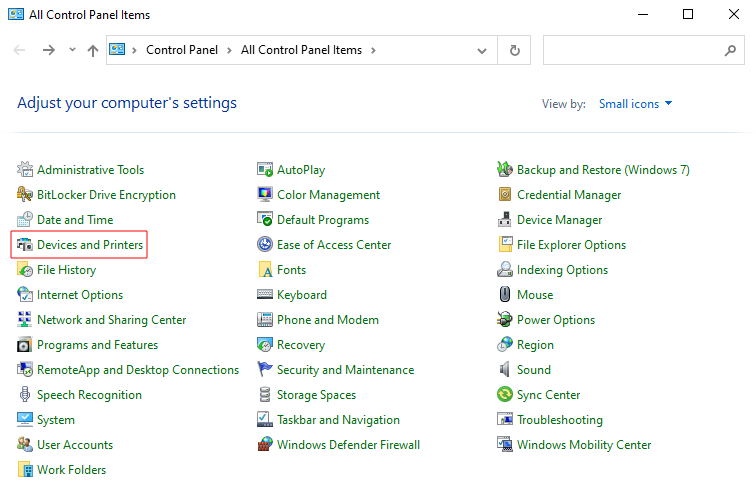Click the Devices and Printers icon
Viewport: 756px width, 487px height.
click(x=25, y=245)
